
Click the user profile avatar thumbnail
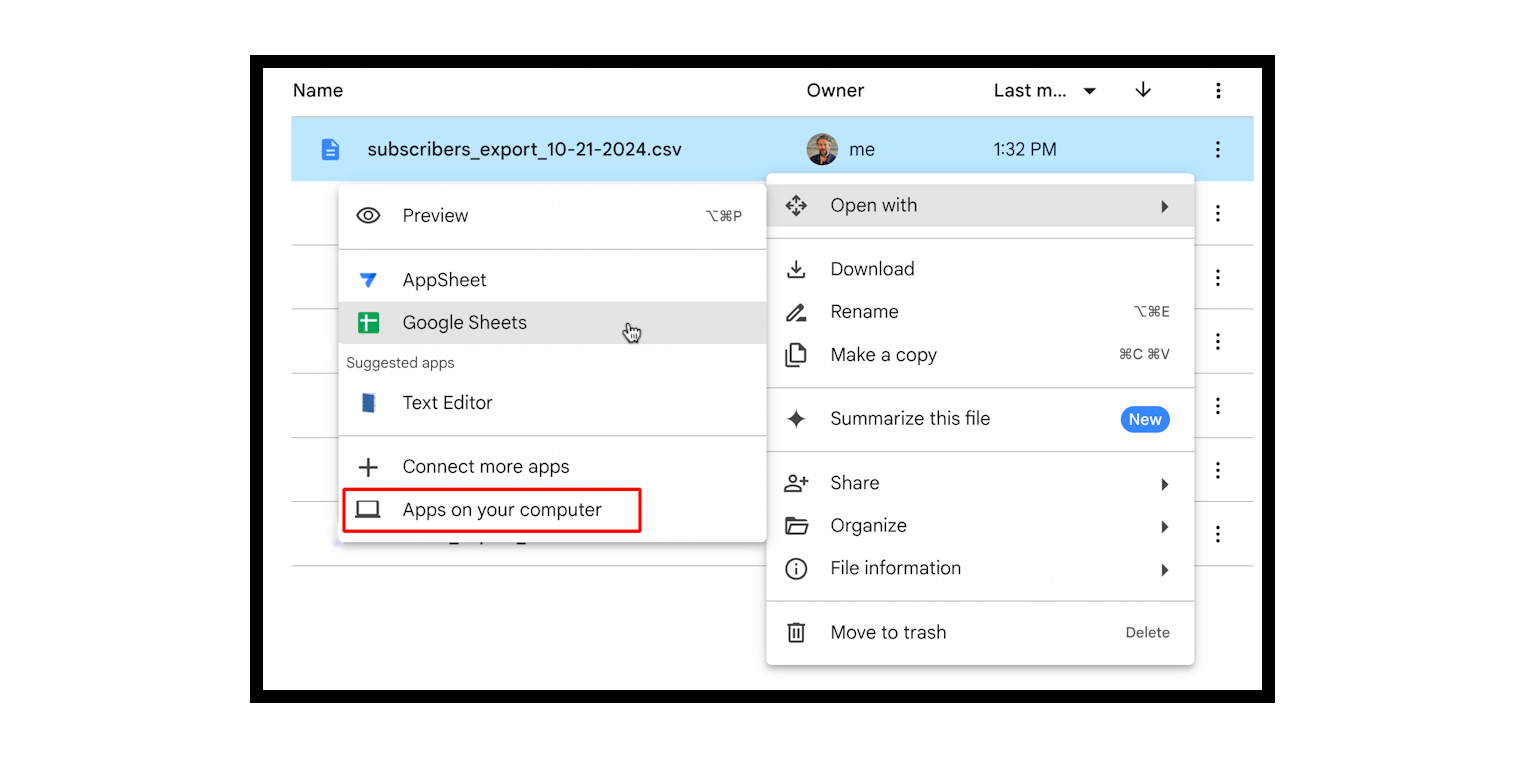point(823,148)
